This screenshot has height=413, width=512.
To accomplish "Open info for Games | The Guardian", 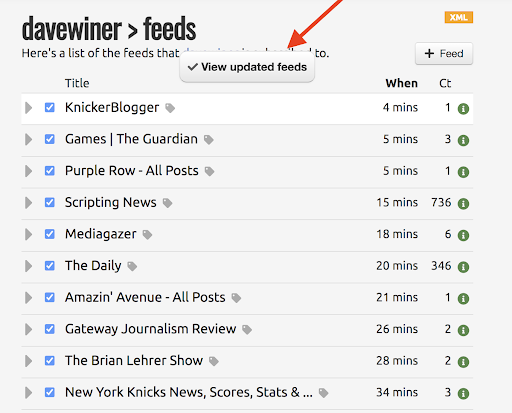I will [463, 140].
